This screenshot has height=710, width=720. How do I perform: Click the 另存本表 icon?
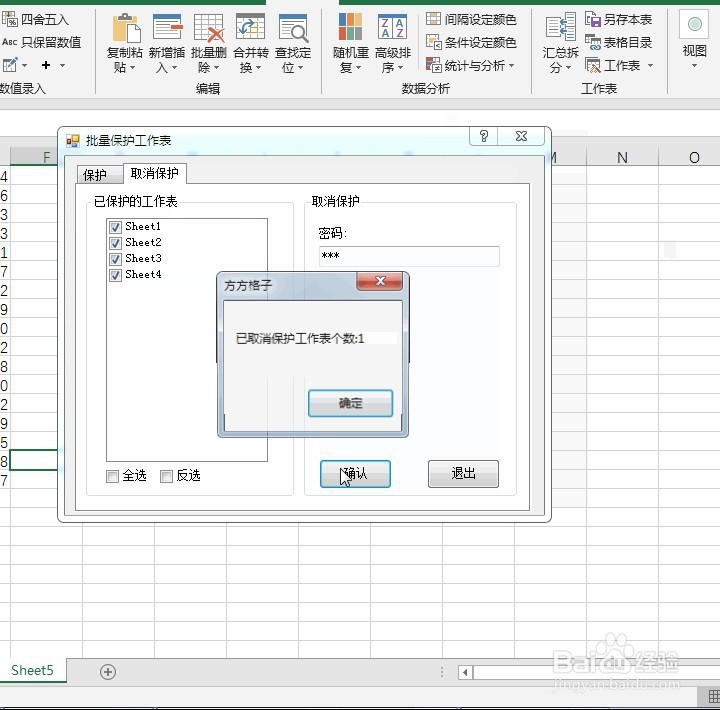[593, 19]
